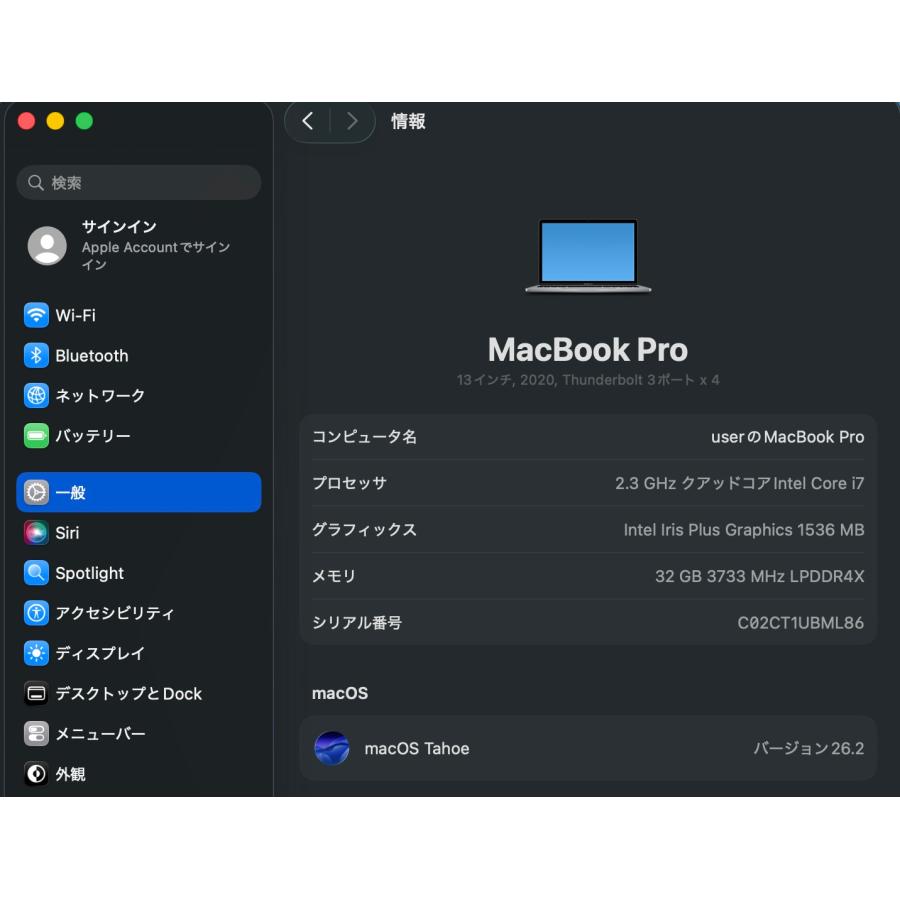Click the macOS Tahoe logo icon
The width and height of the screenshot is (900, 900).
click(x=332, y=748)
